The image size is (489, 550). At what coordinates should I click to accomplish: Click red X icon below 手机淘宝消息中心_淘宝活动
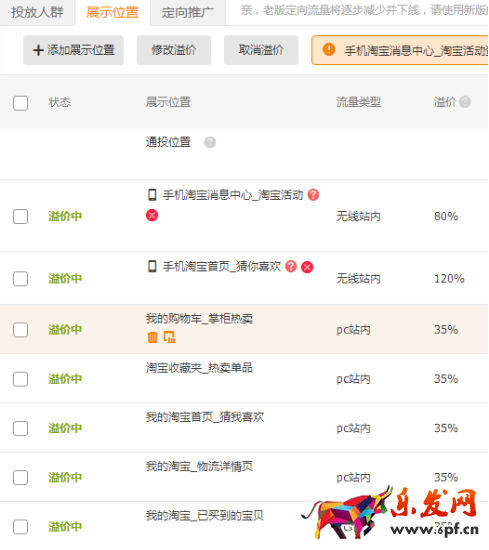152,215
